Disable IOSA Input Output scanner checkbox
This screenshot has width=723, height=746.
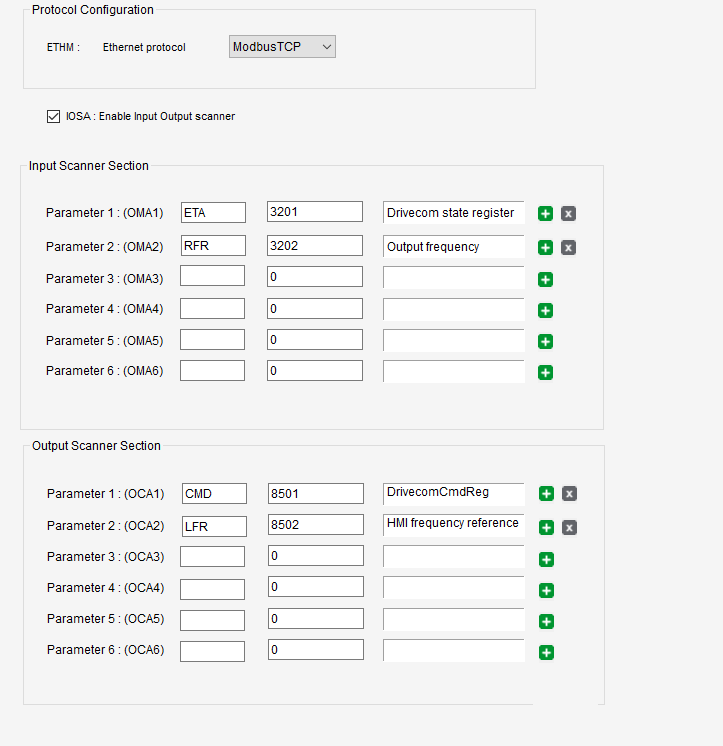click(54, 116)
